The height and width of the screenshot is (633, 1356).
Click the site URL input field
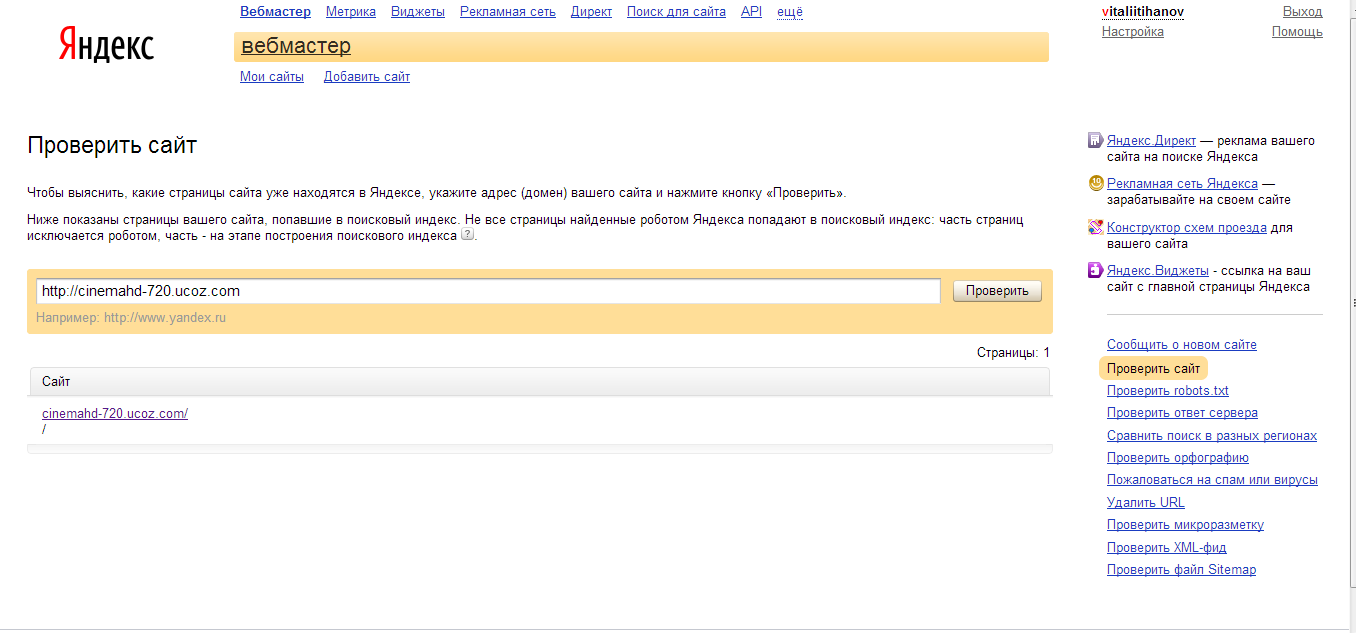tap(488, 291)
